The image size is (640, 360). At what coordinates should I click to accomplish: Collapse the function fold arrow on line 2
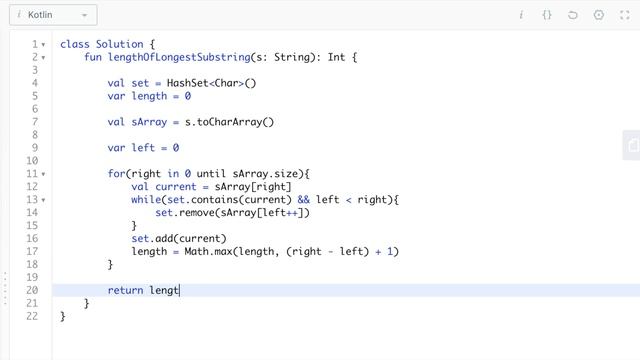pyautogui.click(x=43, y=58)
